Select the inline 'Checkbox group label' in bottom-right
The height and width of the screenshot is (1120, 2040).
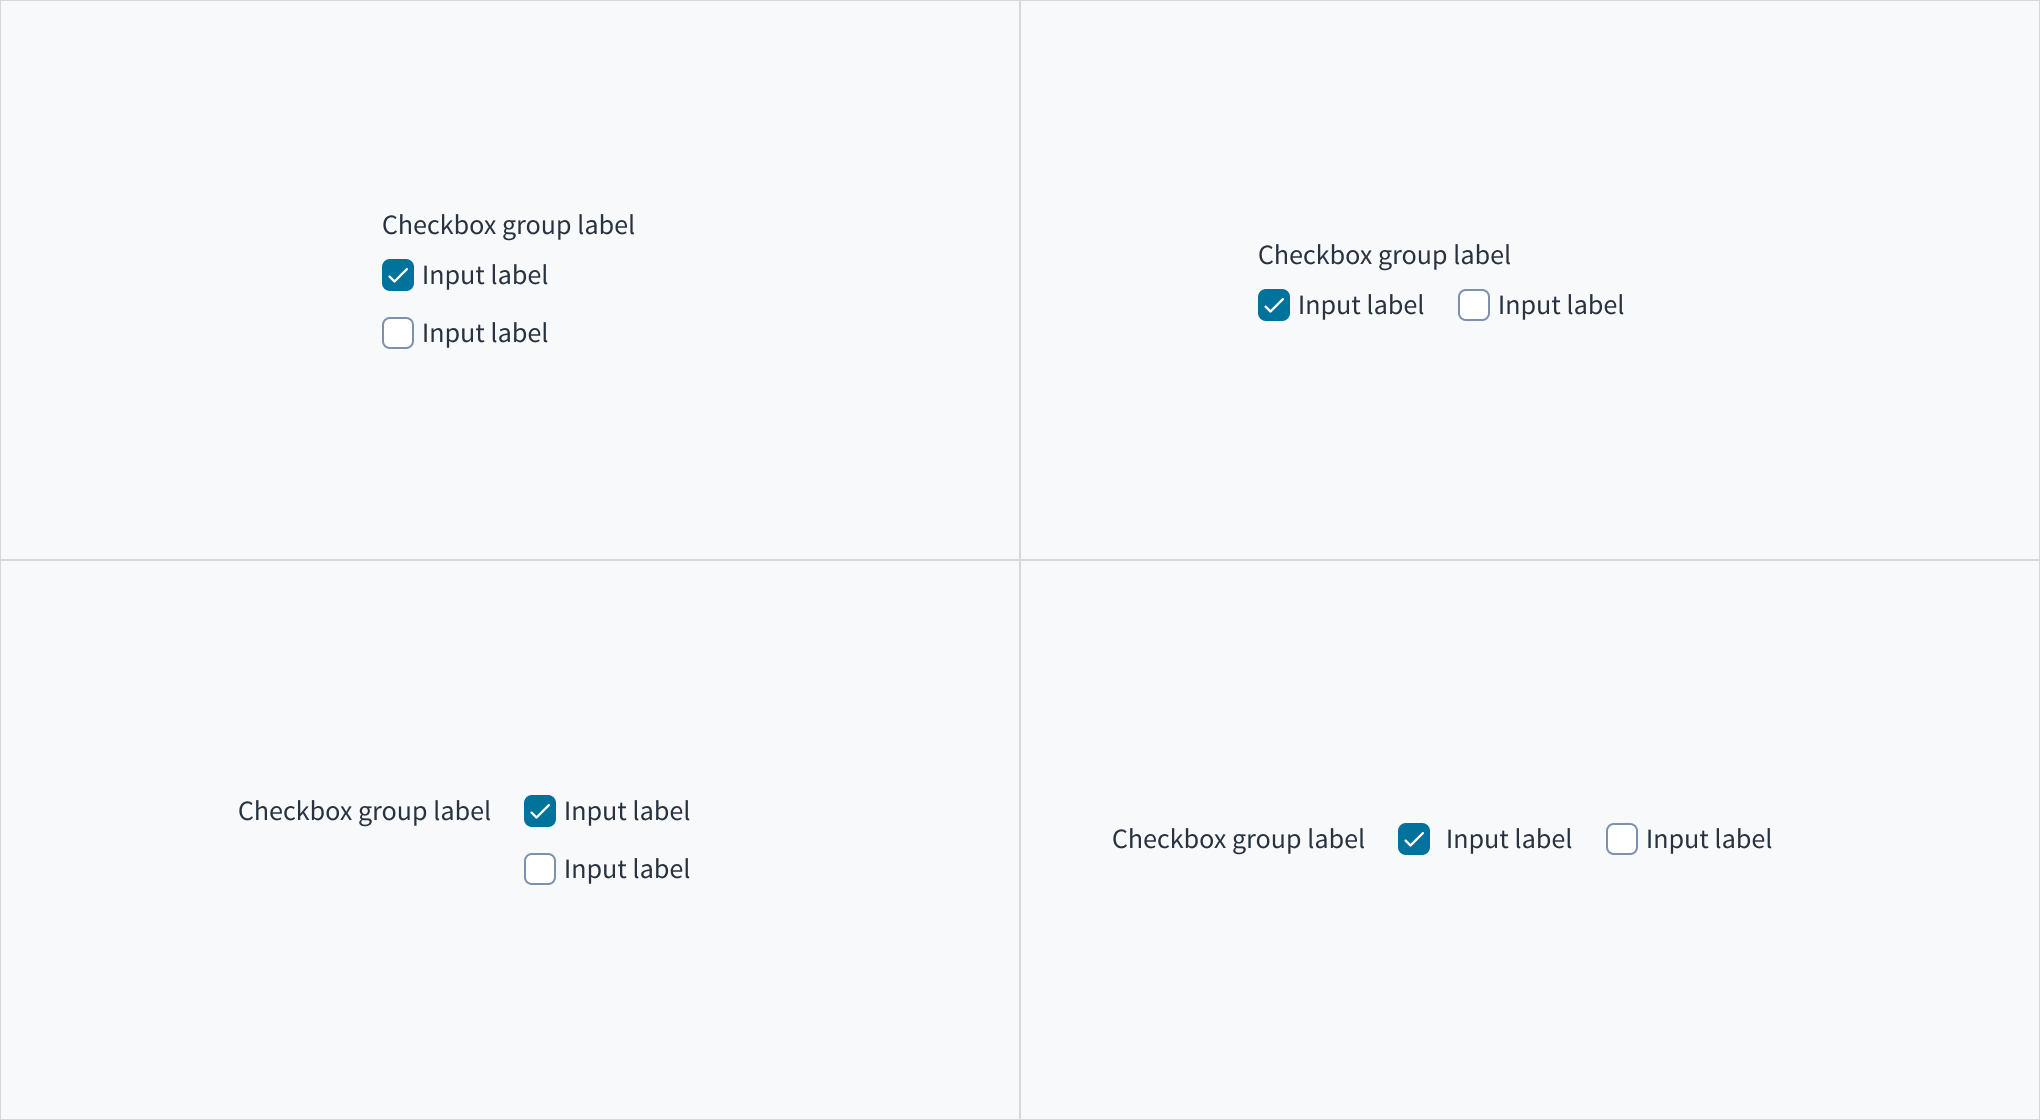[1238, 839]
